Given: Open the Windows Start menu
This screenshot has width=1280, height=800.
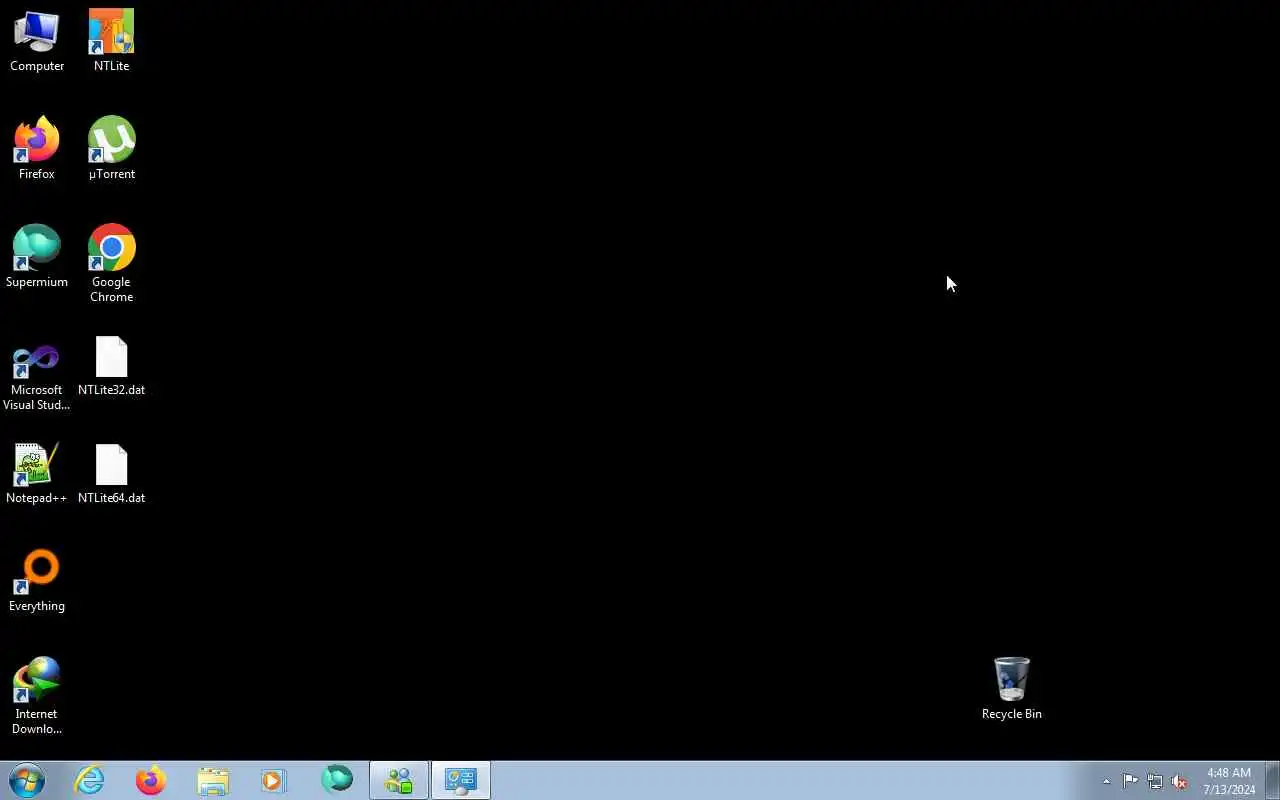Looking at the screenshot, I should (27, 780).
